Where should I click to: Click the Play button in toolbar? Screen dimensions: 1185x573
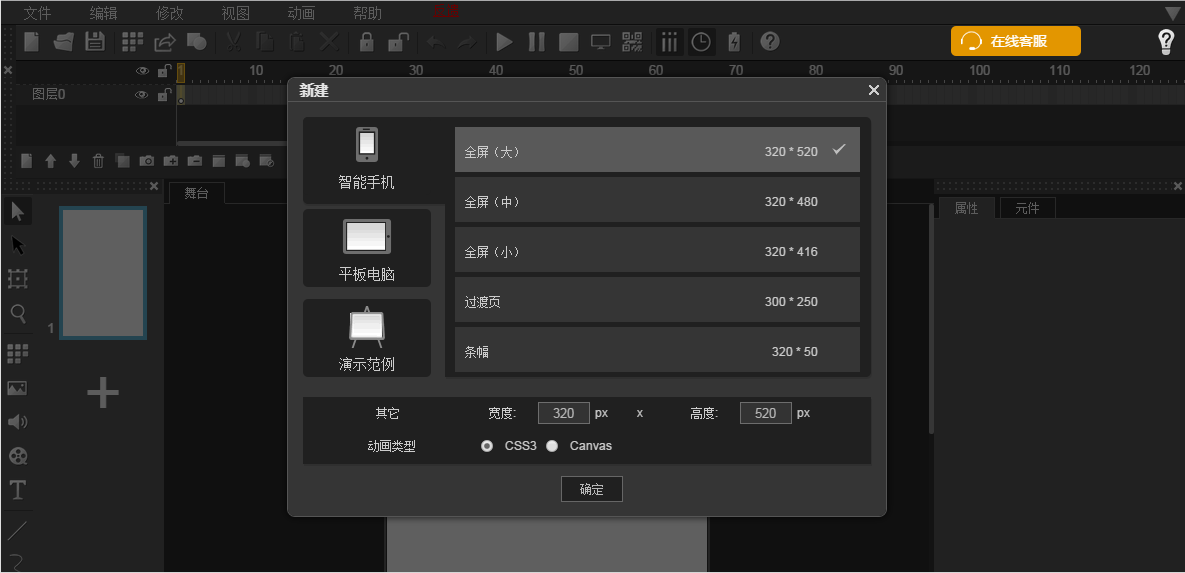coord(504,42)
